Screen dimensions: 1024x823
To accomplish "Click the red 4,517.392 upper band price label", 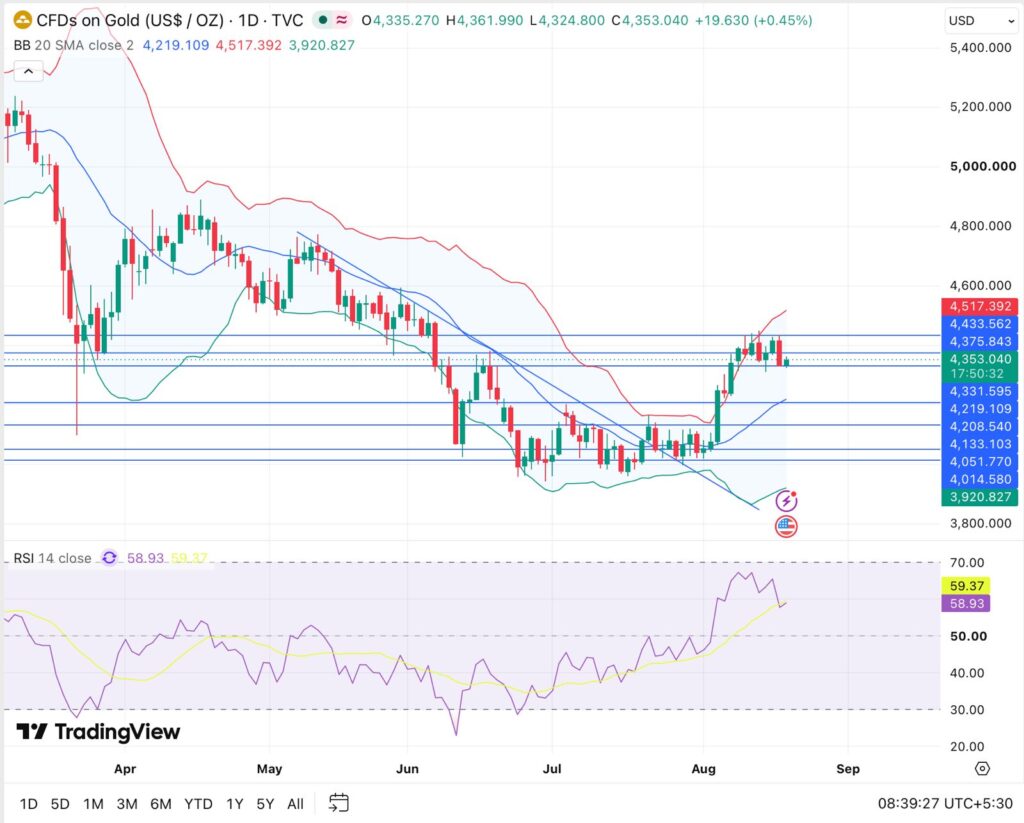I will 980,306.
